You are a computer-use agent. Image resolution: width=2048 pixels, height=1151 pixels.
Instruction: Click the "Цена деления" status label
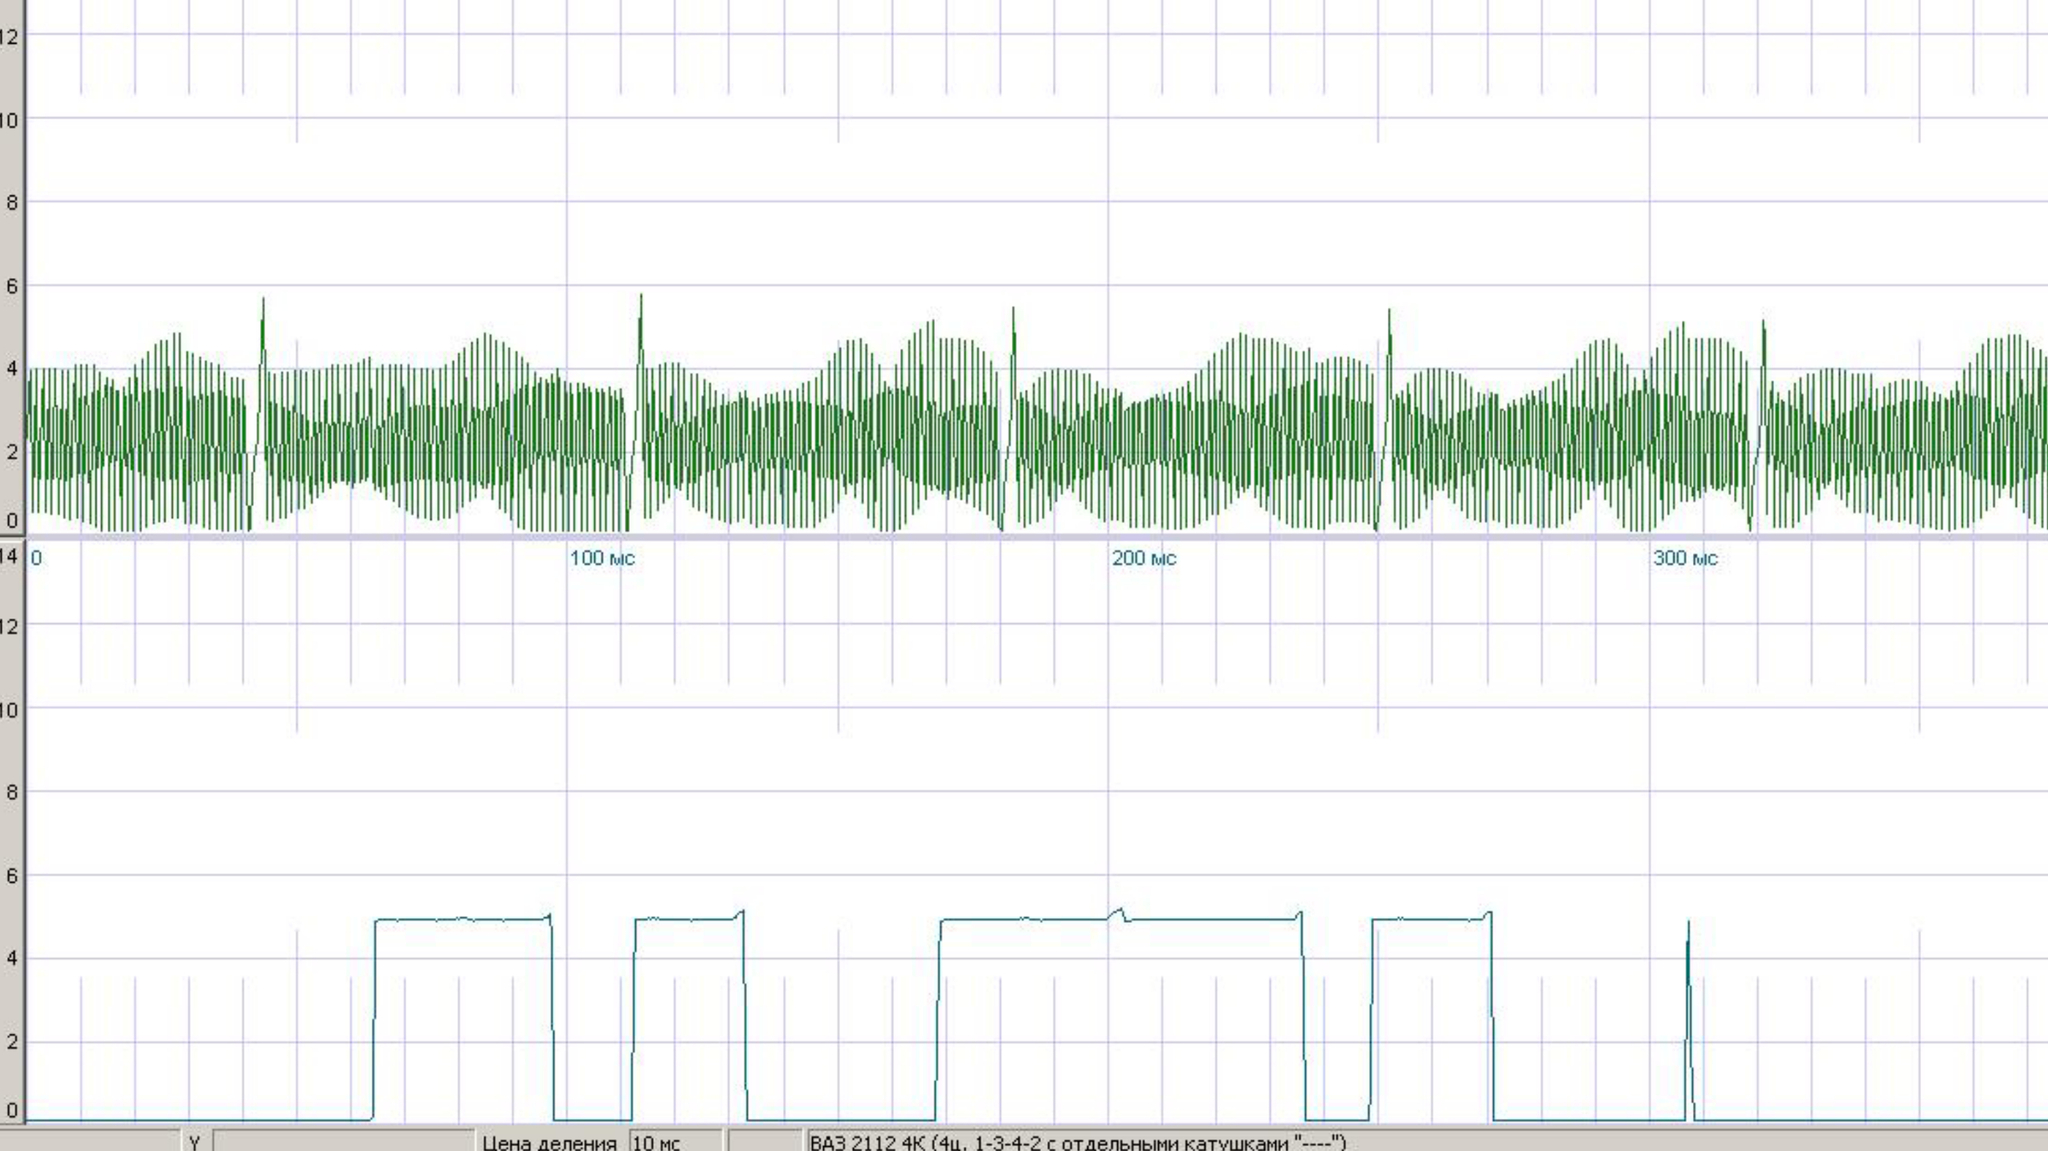click(x=549, y=1142)
